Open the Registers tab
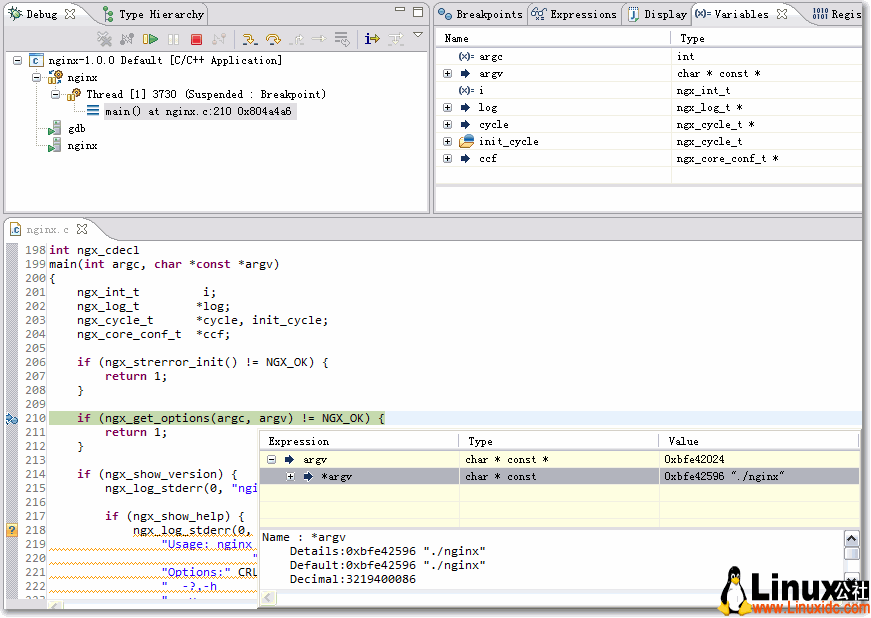The height and width of the screenshot is (618, 871). click(x=837, y=14)
